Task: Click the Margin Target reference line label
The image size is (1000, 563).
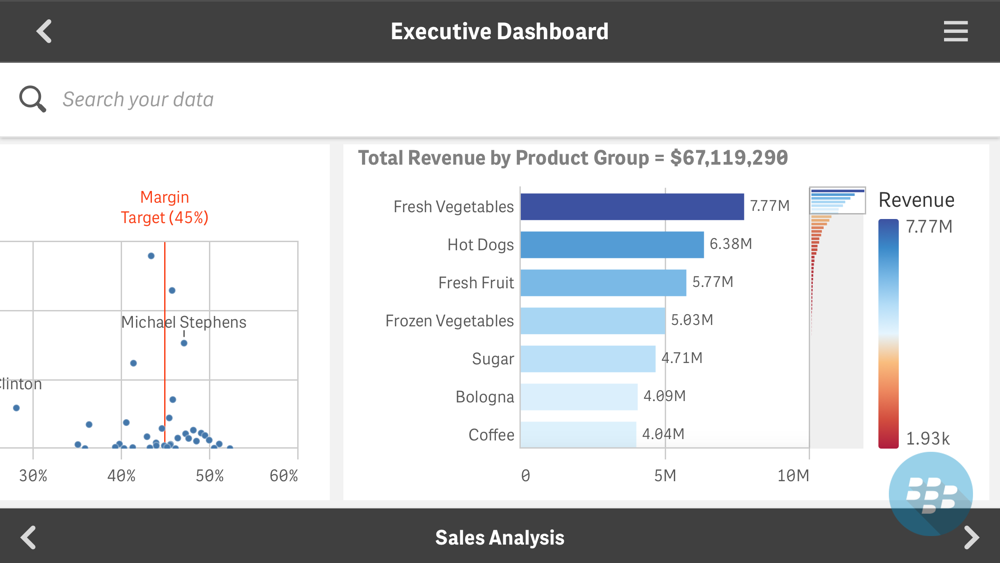Action: [x=165, y=207]
